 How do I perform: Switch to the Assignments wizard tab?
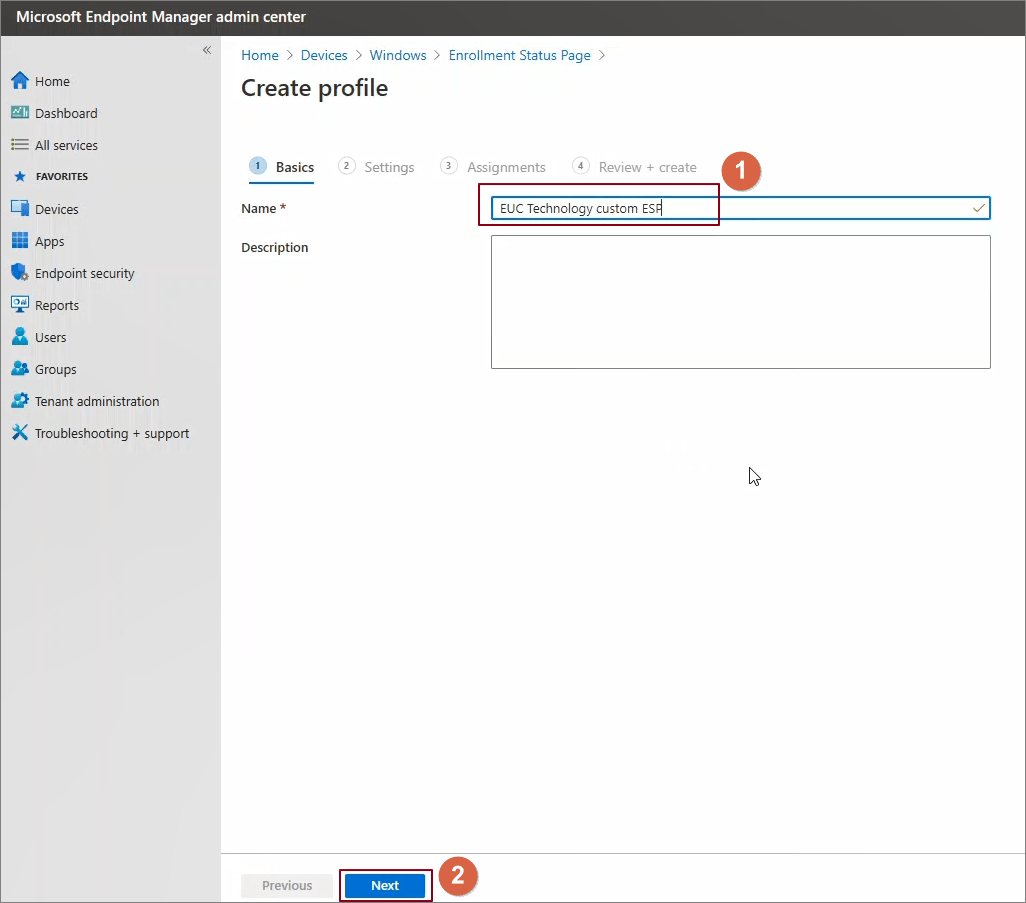[x=493, y=168]
